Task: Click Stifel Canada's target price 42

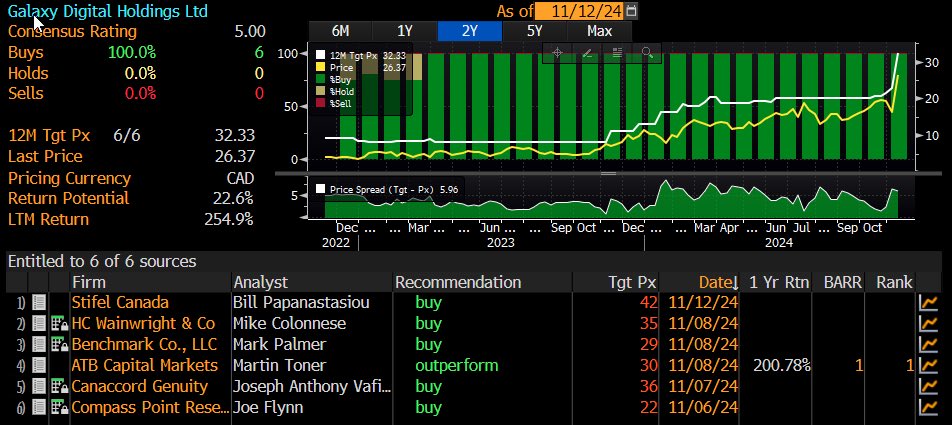Action: click(x=649, y=302)
